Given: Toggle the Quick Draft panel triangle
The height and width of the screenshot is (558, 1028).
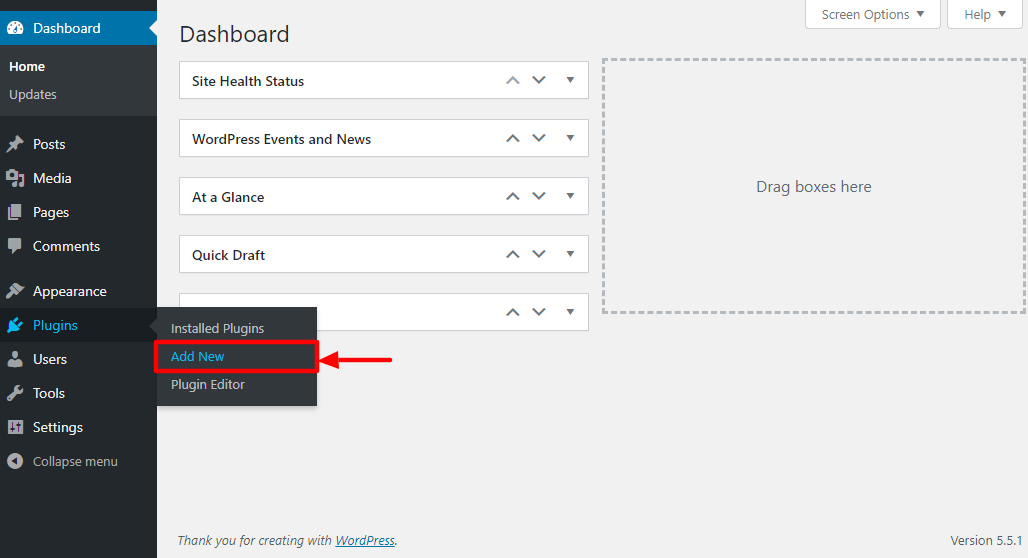Looking at the screenshot, I should (570, 254).
